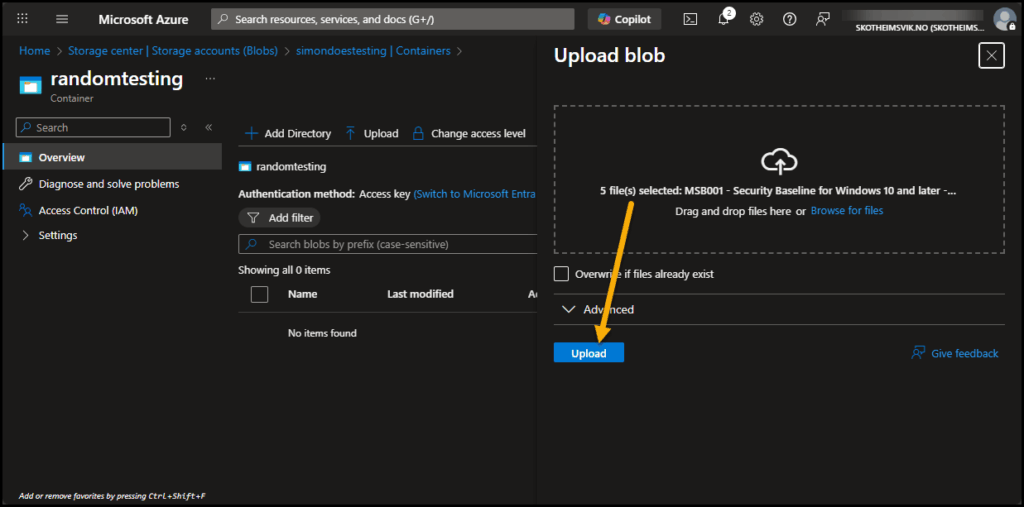
Task: Click the Add filter button
Action: click(x=280, y=218)
